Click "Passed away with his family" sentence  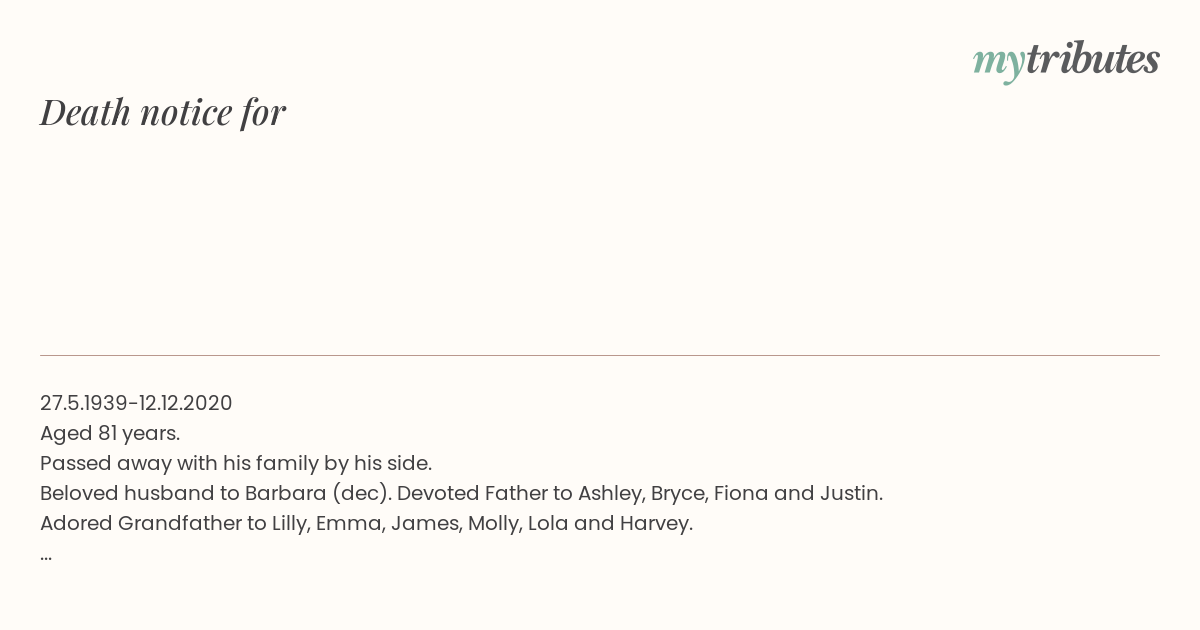236,463
